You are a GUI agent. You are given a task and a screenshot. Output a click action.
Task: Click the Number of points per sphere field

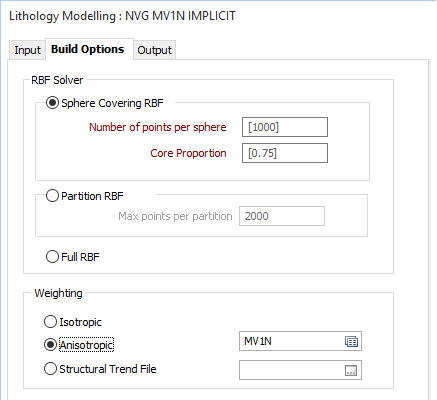click(x=285, y=127)
